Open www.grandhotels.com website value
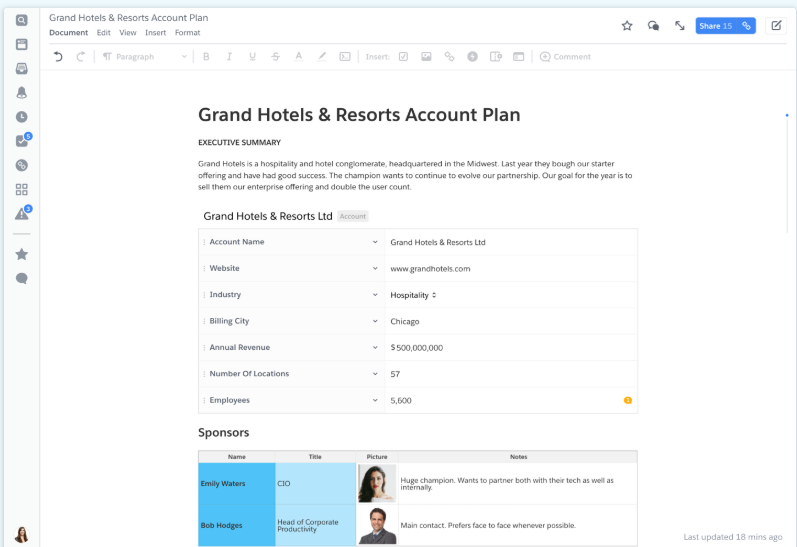 coord(430,268)
